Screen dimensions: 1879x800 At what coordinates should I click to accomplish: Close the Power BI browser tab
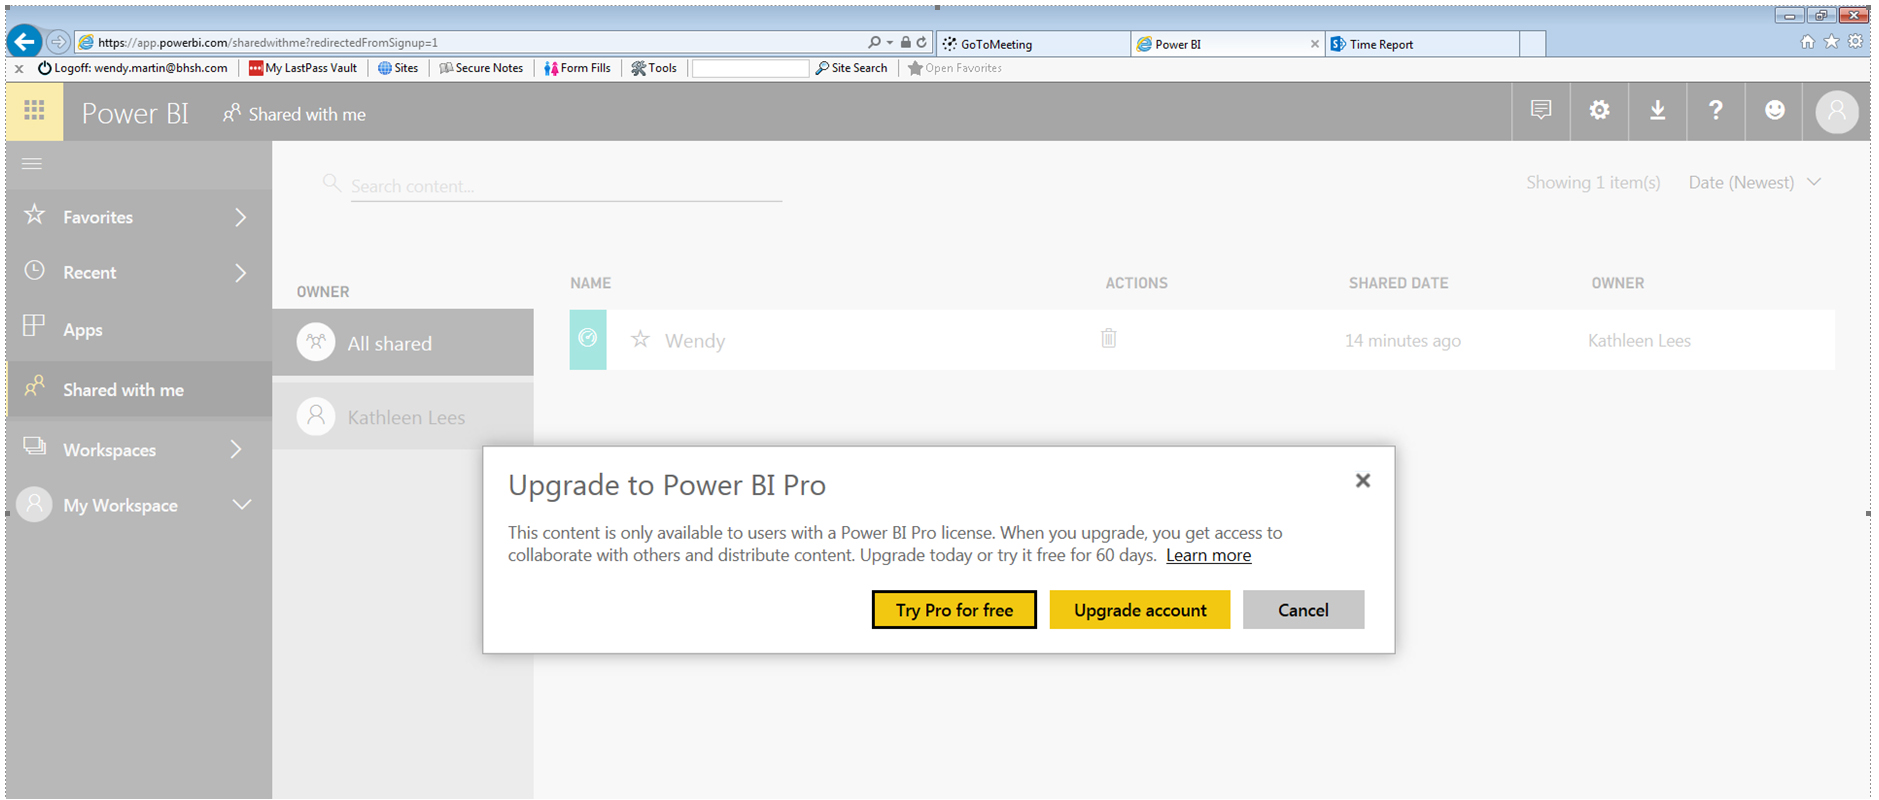pos(1314,44)
